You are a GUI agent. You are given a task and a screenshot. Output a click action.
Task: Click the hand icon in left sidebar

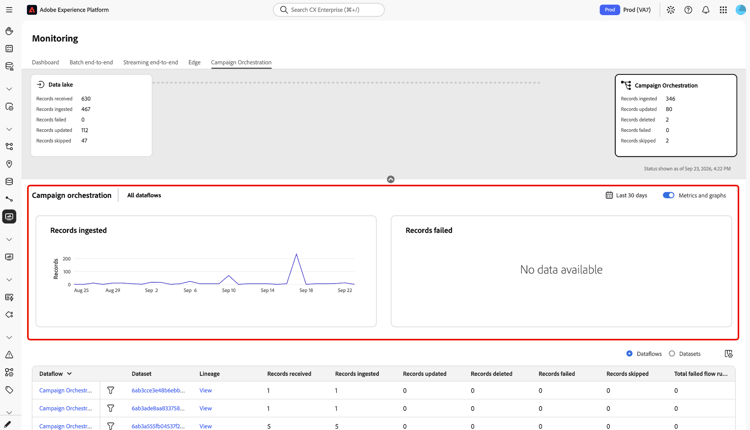tap(9, 31)
